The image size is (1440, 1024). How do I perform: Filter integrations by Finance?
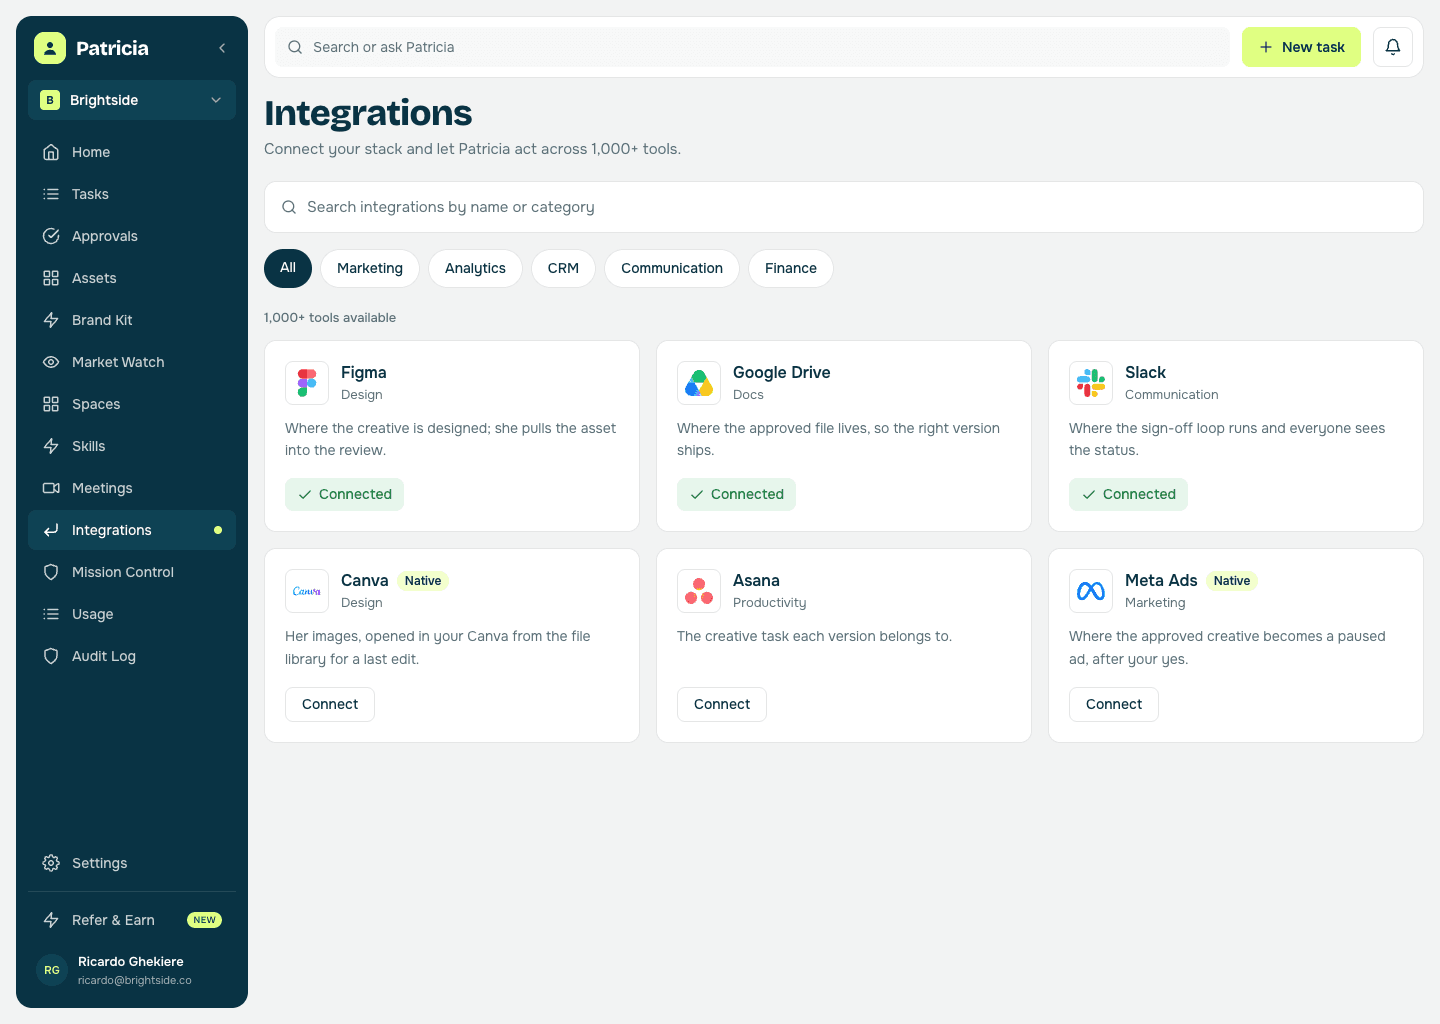(791, 268)
